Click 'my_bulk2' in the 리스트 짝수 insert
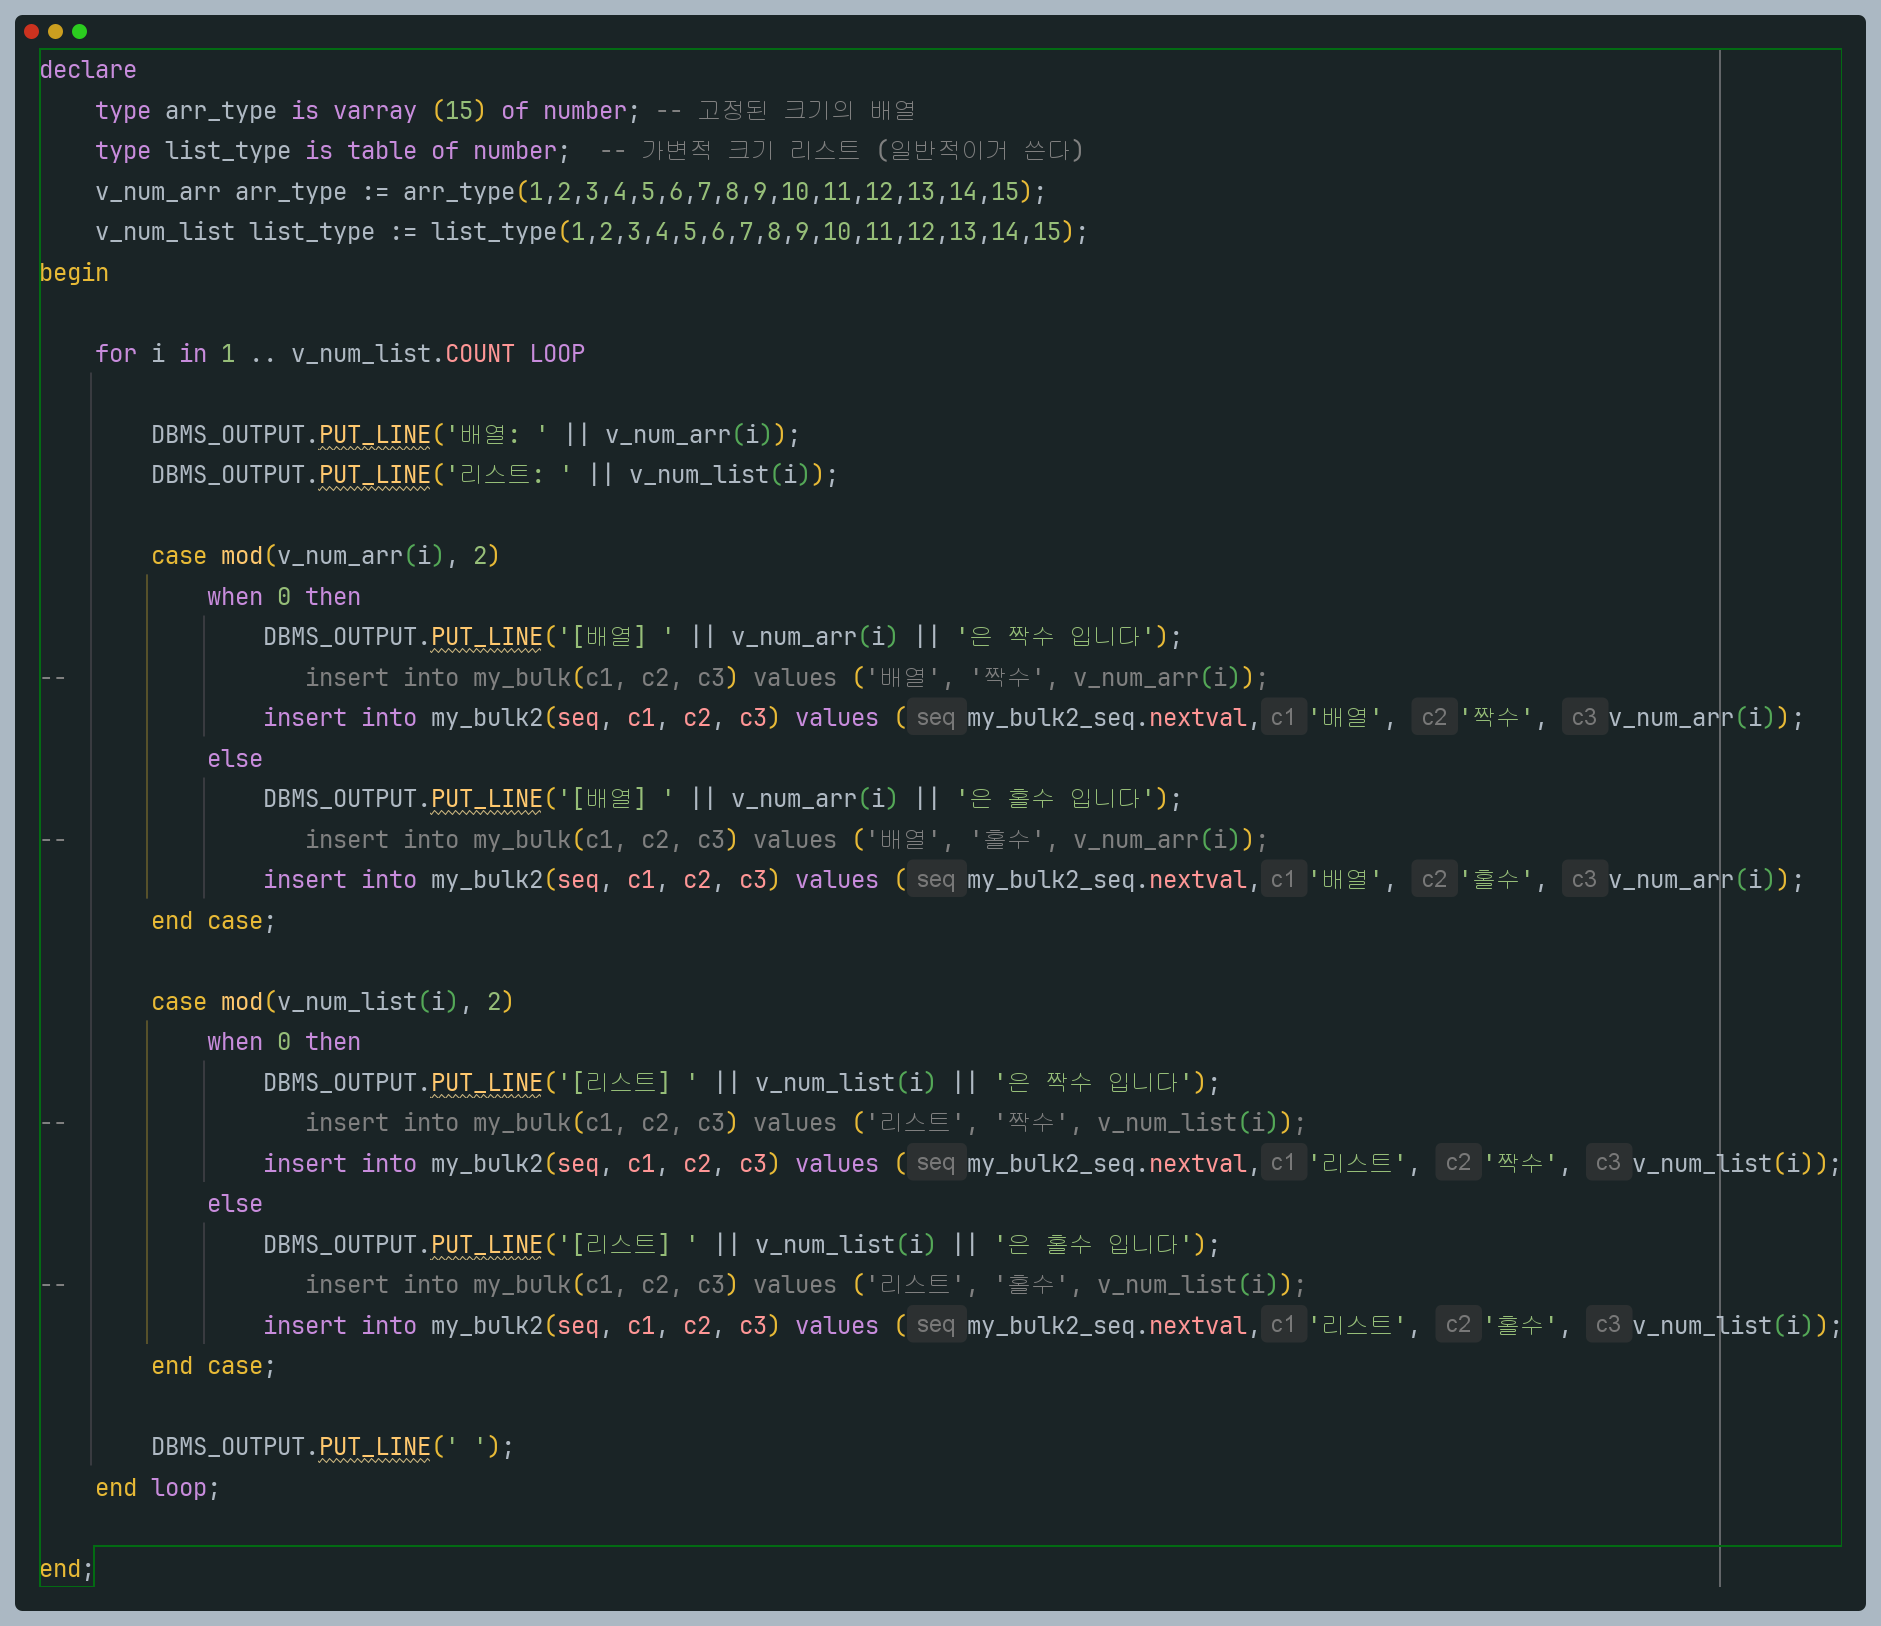Viewport: 1881px width, 1626px height. tap(487, 1164)
